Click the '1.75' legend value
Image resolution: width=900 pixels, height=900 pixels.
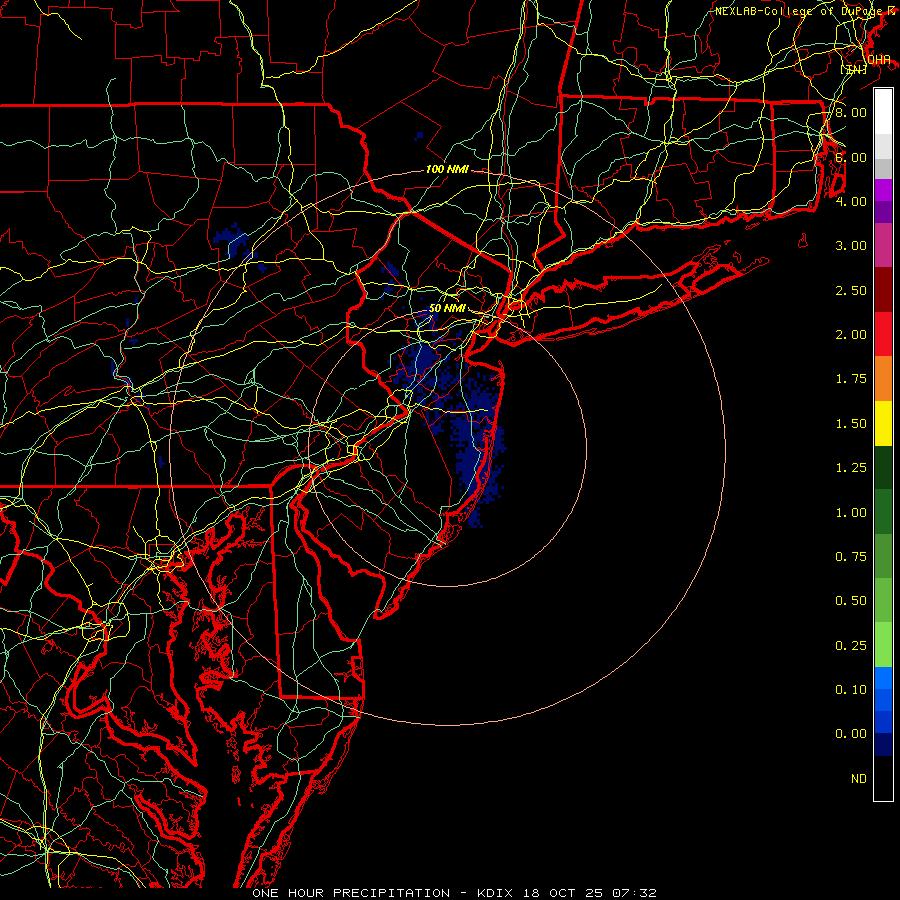pos(851,379)
